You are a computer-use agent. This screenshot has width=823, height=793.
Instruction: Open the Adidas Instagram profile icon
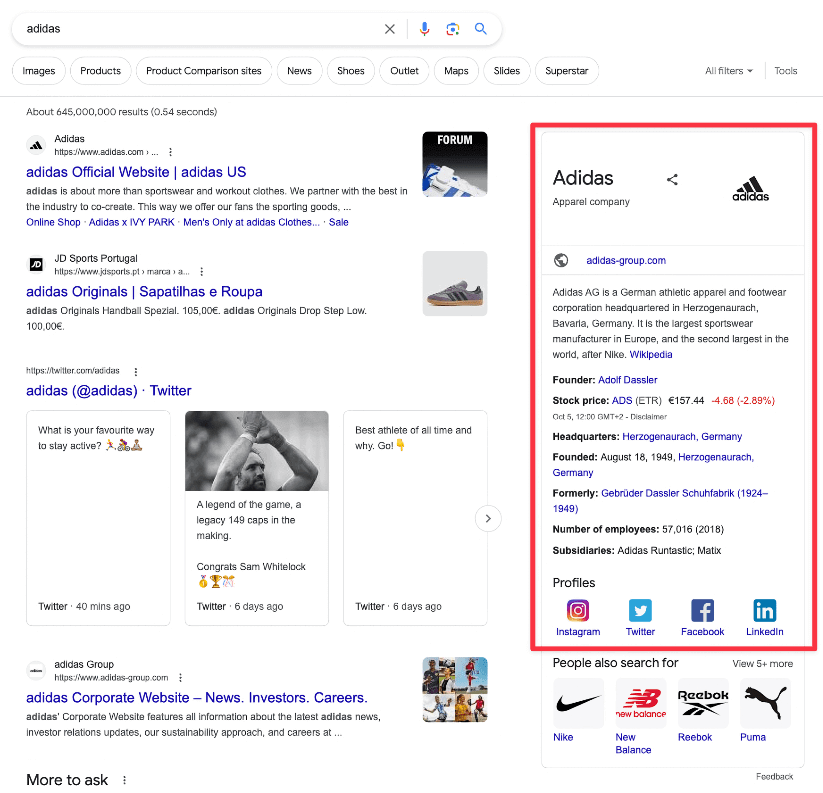pyautogui.click(x=578, y=610)
